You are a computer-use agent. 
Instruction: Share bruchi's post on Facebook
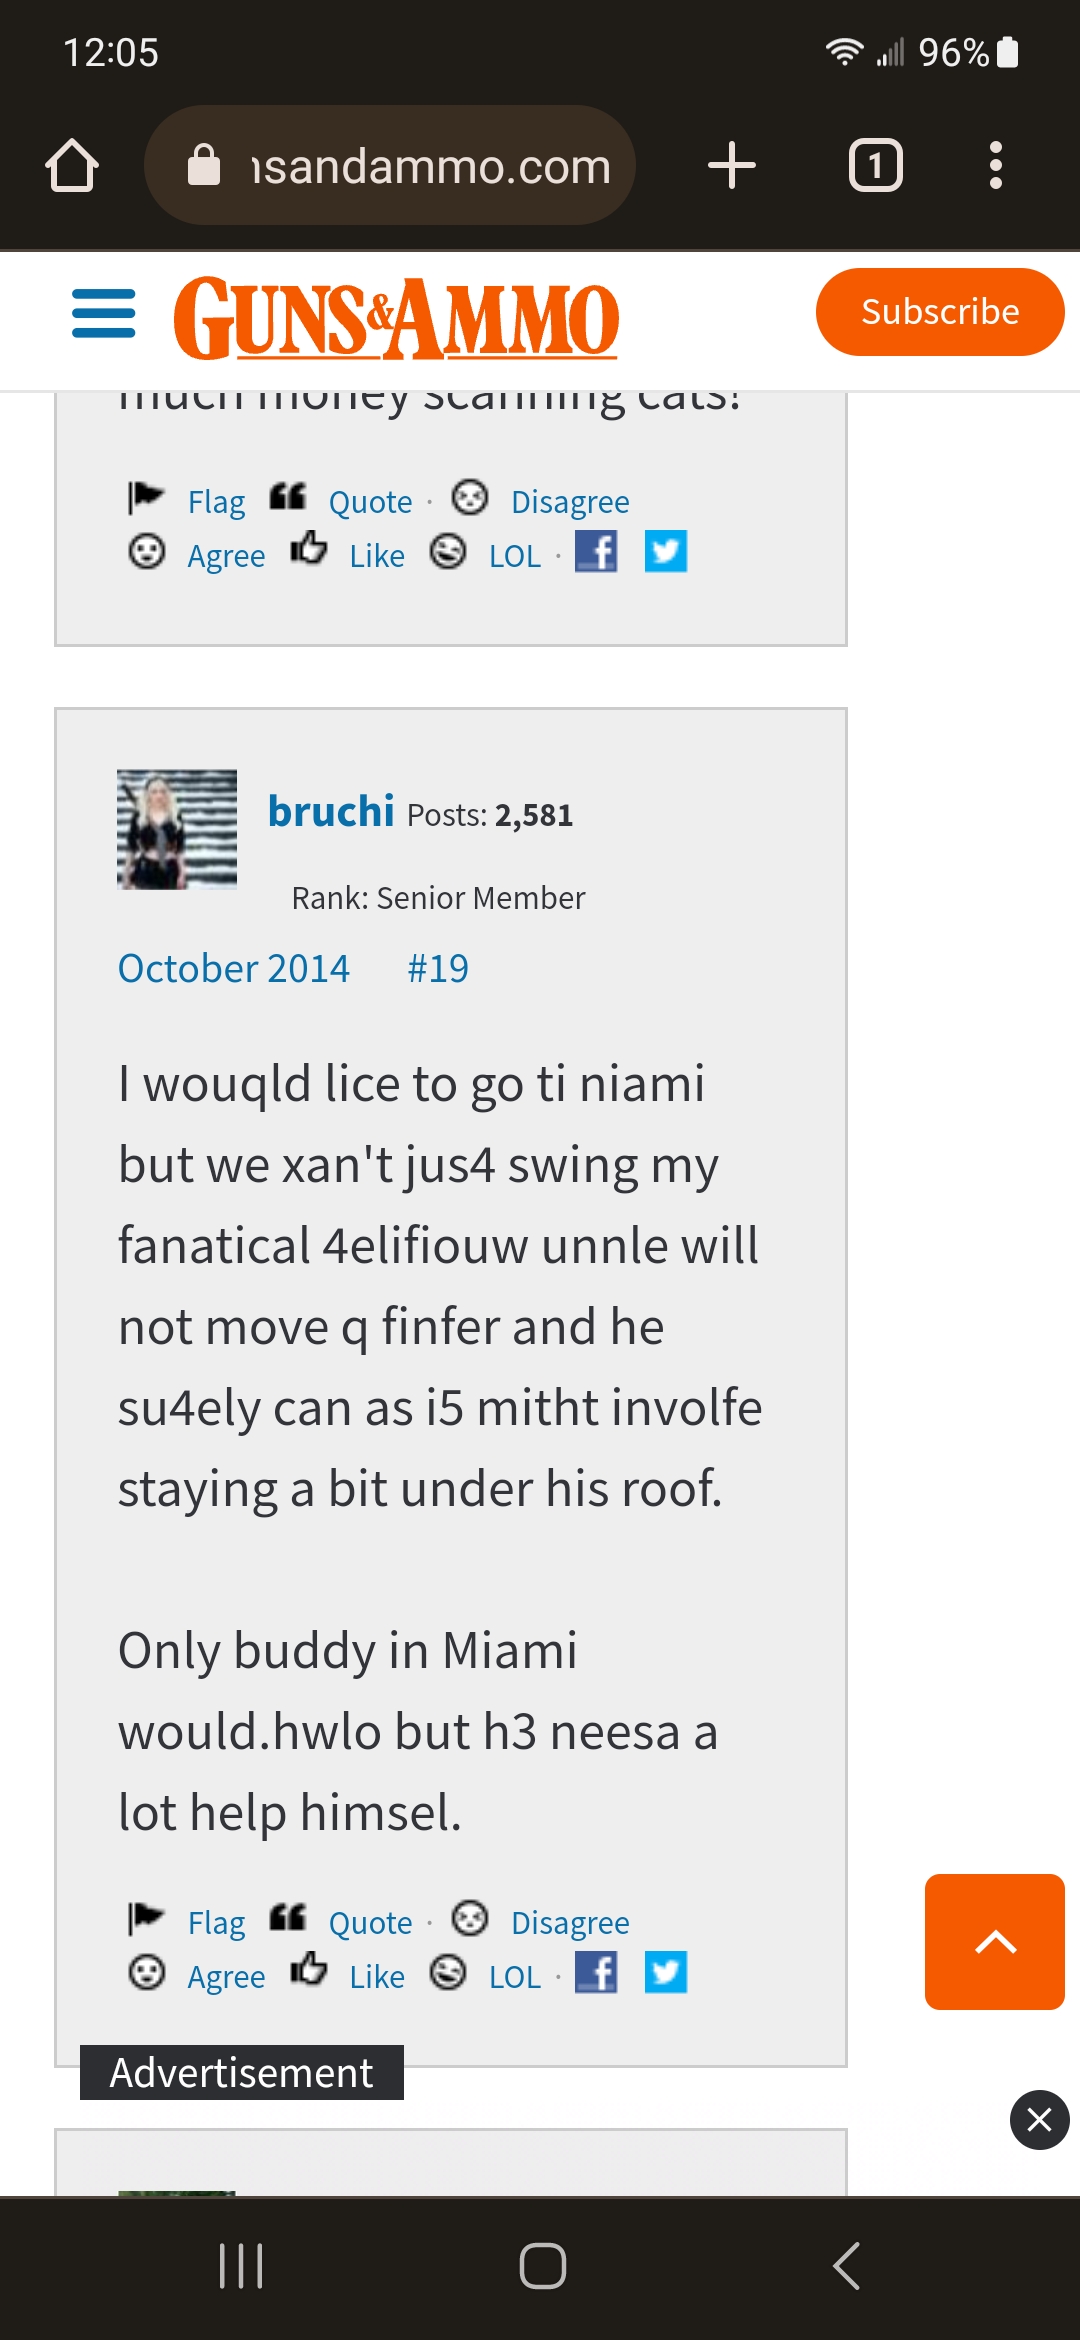596,1972
